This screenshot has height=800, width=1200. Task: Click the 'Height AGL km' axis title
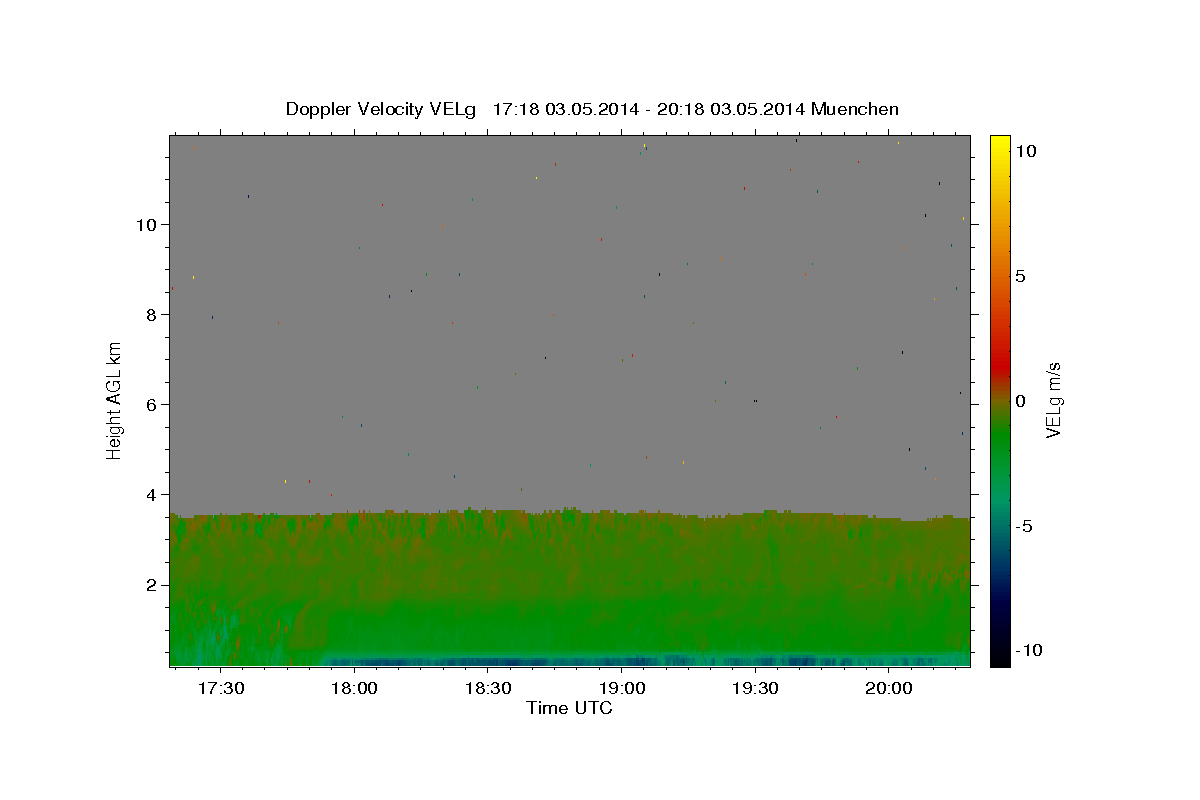(x=115, y=401)
